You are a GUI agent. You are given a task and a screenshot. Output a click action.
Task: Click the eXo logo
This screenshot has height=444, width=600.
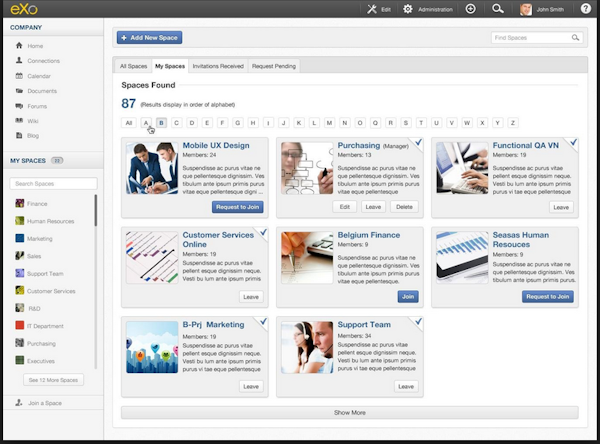(x=24, y=9)
